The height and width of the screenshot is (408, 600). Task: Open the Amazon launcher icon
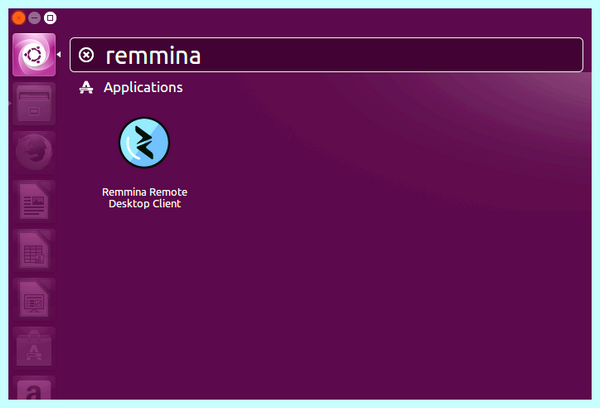coord(34,388)
